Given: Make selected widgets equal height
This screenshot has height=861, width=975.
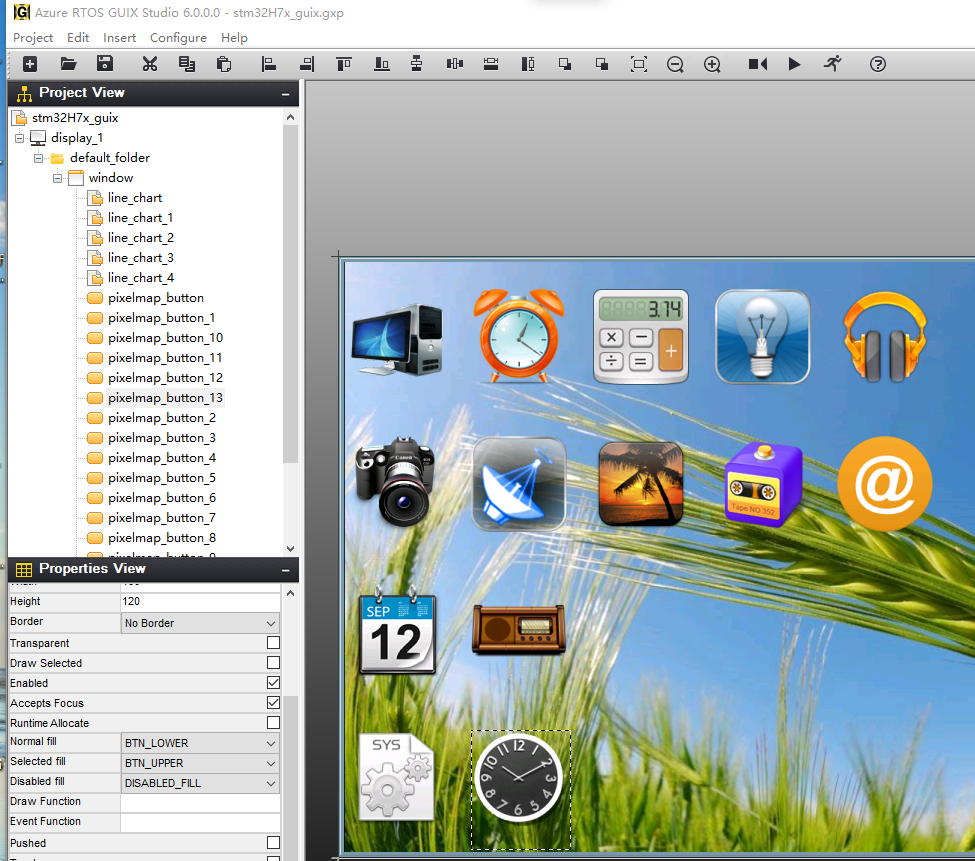Looking at the screenshot, I should pos(528,64).
